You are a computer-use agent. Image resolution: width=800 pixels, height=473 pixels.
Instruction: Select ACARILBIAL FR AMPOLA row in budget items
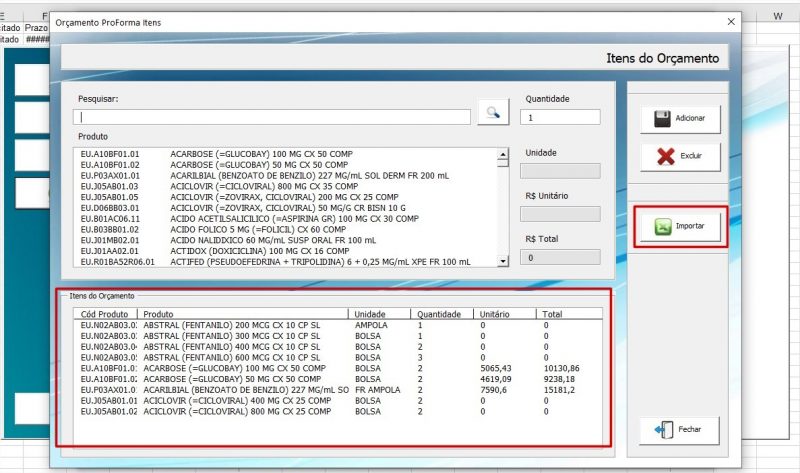click(x=240, y=390)
